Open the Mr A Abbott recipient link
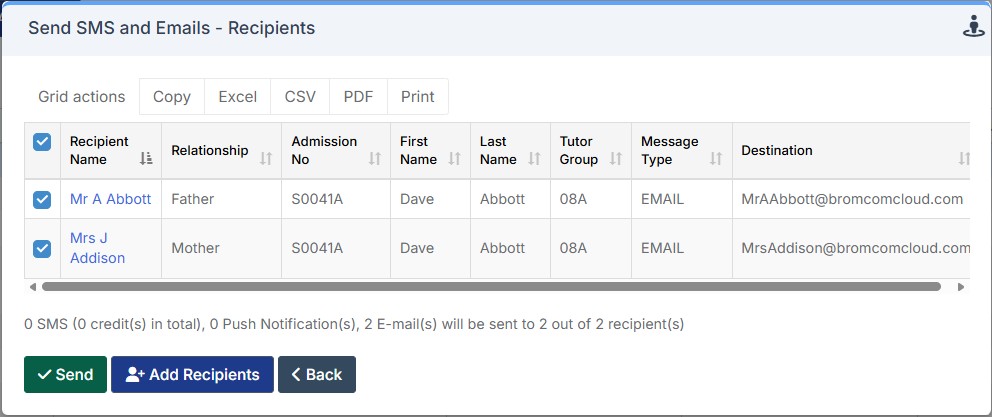The image size is (992, 417). point(110,199)
